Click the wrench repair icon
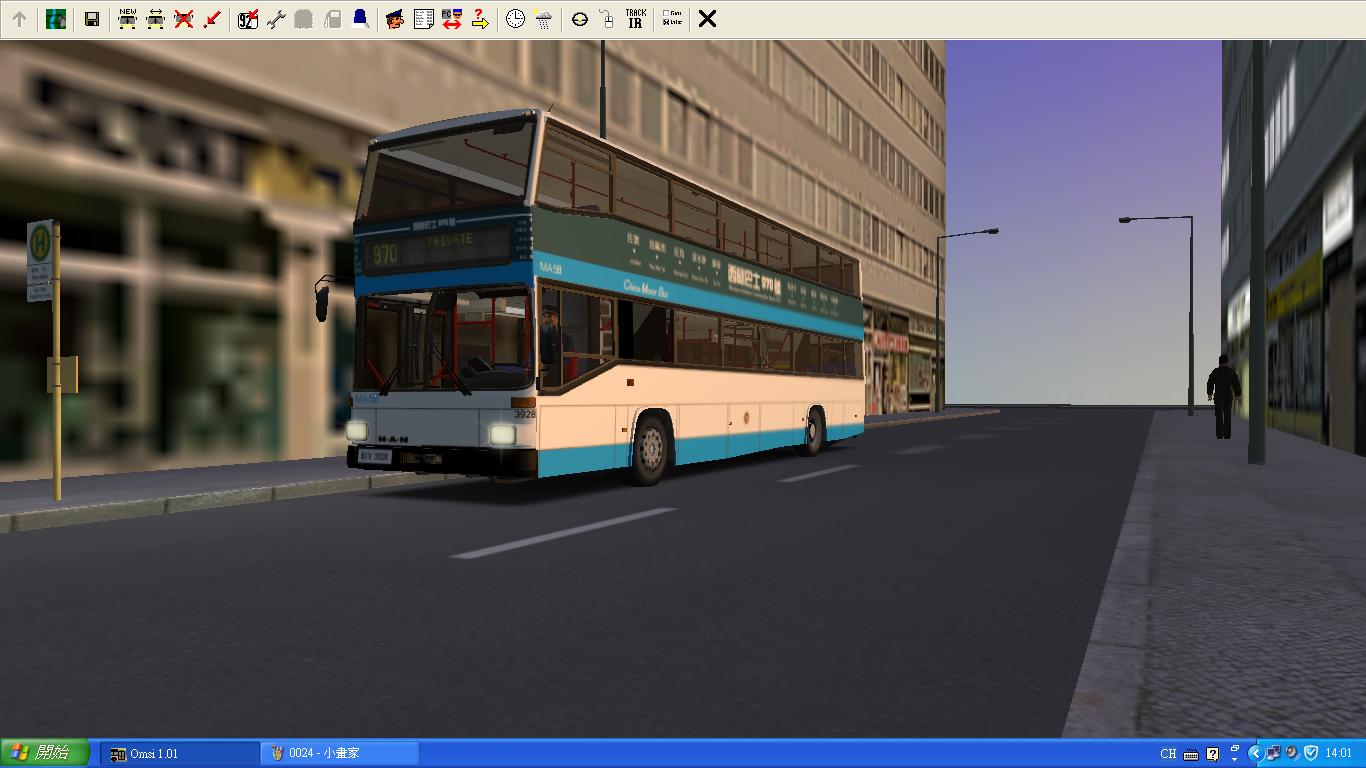Viewport: 1366px width, 768px height. tap(276, 19)
